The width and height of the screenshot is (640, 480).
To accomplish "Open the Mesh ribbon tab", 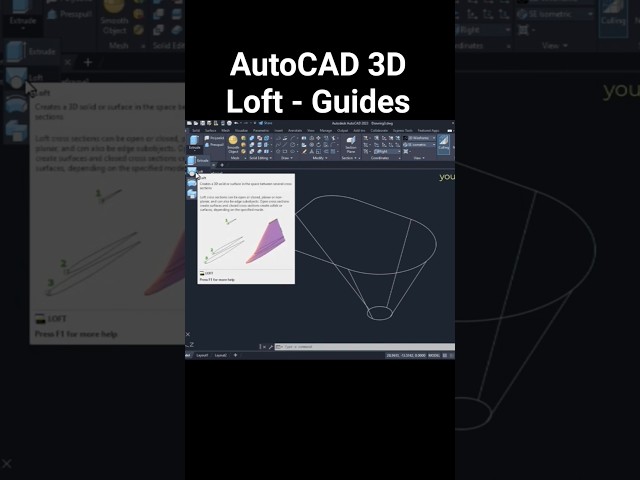I will [x=225, y=131].
